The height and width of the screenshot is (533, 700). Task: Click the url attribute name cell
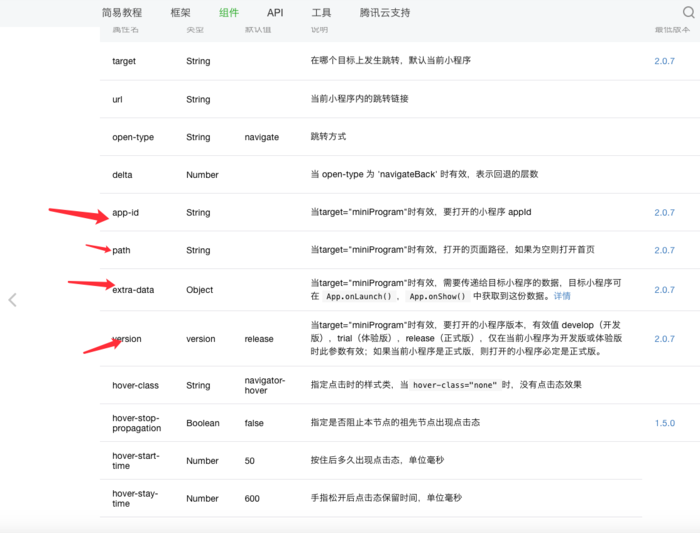pyautogui.click(x=117, y=99)
